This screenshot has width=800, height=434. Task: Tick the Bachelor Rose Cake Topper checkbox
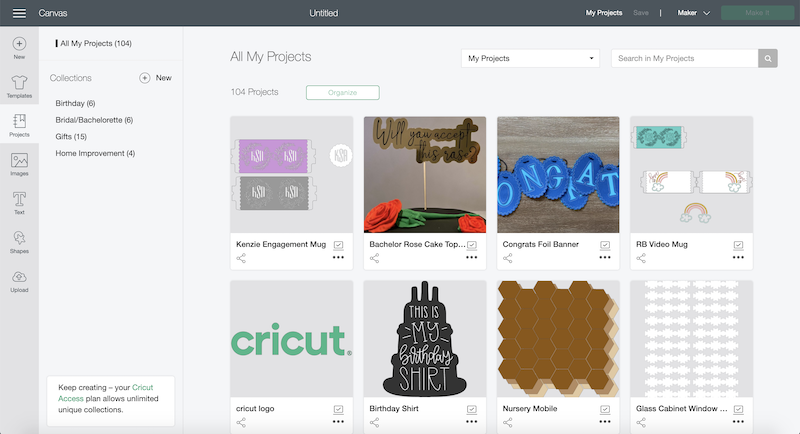coord(472,245)
